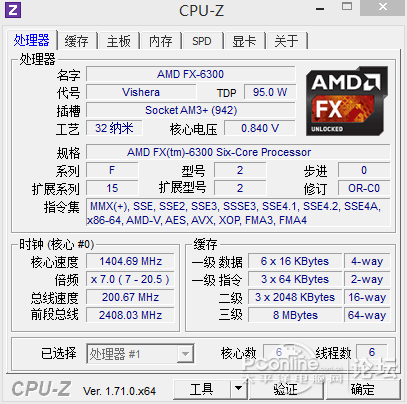Viewport: 407px width, 404px height.
Task: Click the AMD FX Unlocked processor logo
Action: pyautogui.click(x=347, y=101)
